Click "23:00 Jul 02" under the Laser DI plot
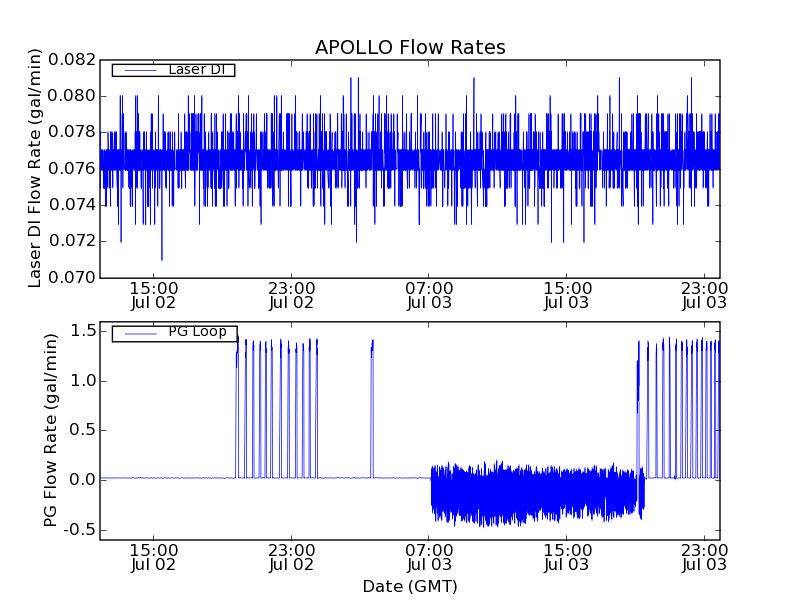 [291, 295]
